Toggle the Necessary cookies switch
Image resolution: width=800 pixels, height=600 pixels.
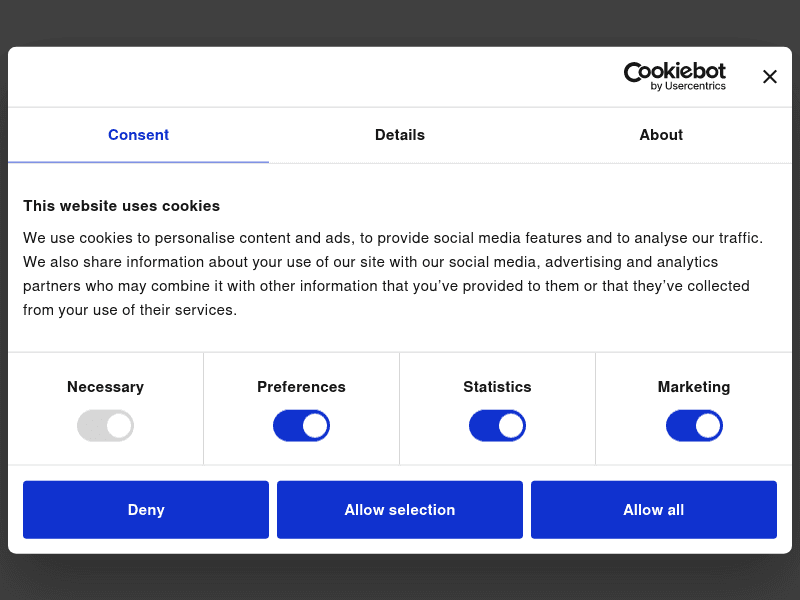point(105,426)
